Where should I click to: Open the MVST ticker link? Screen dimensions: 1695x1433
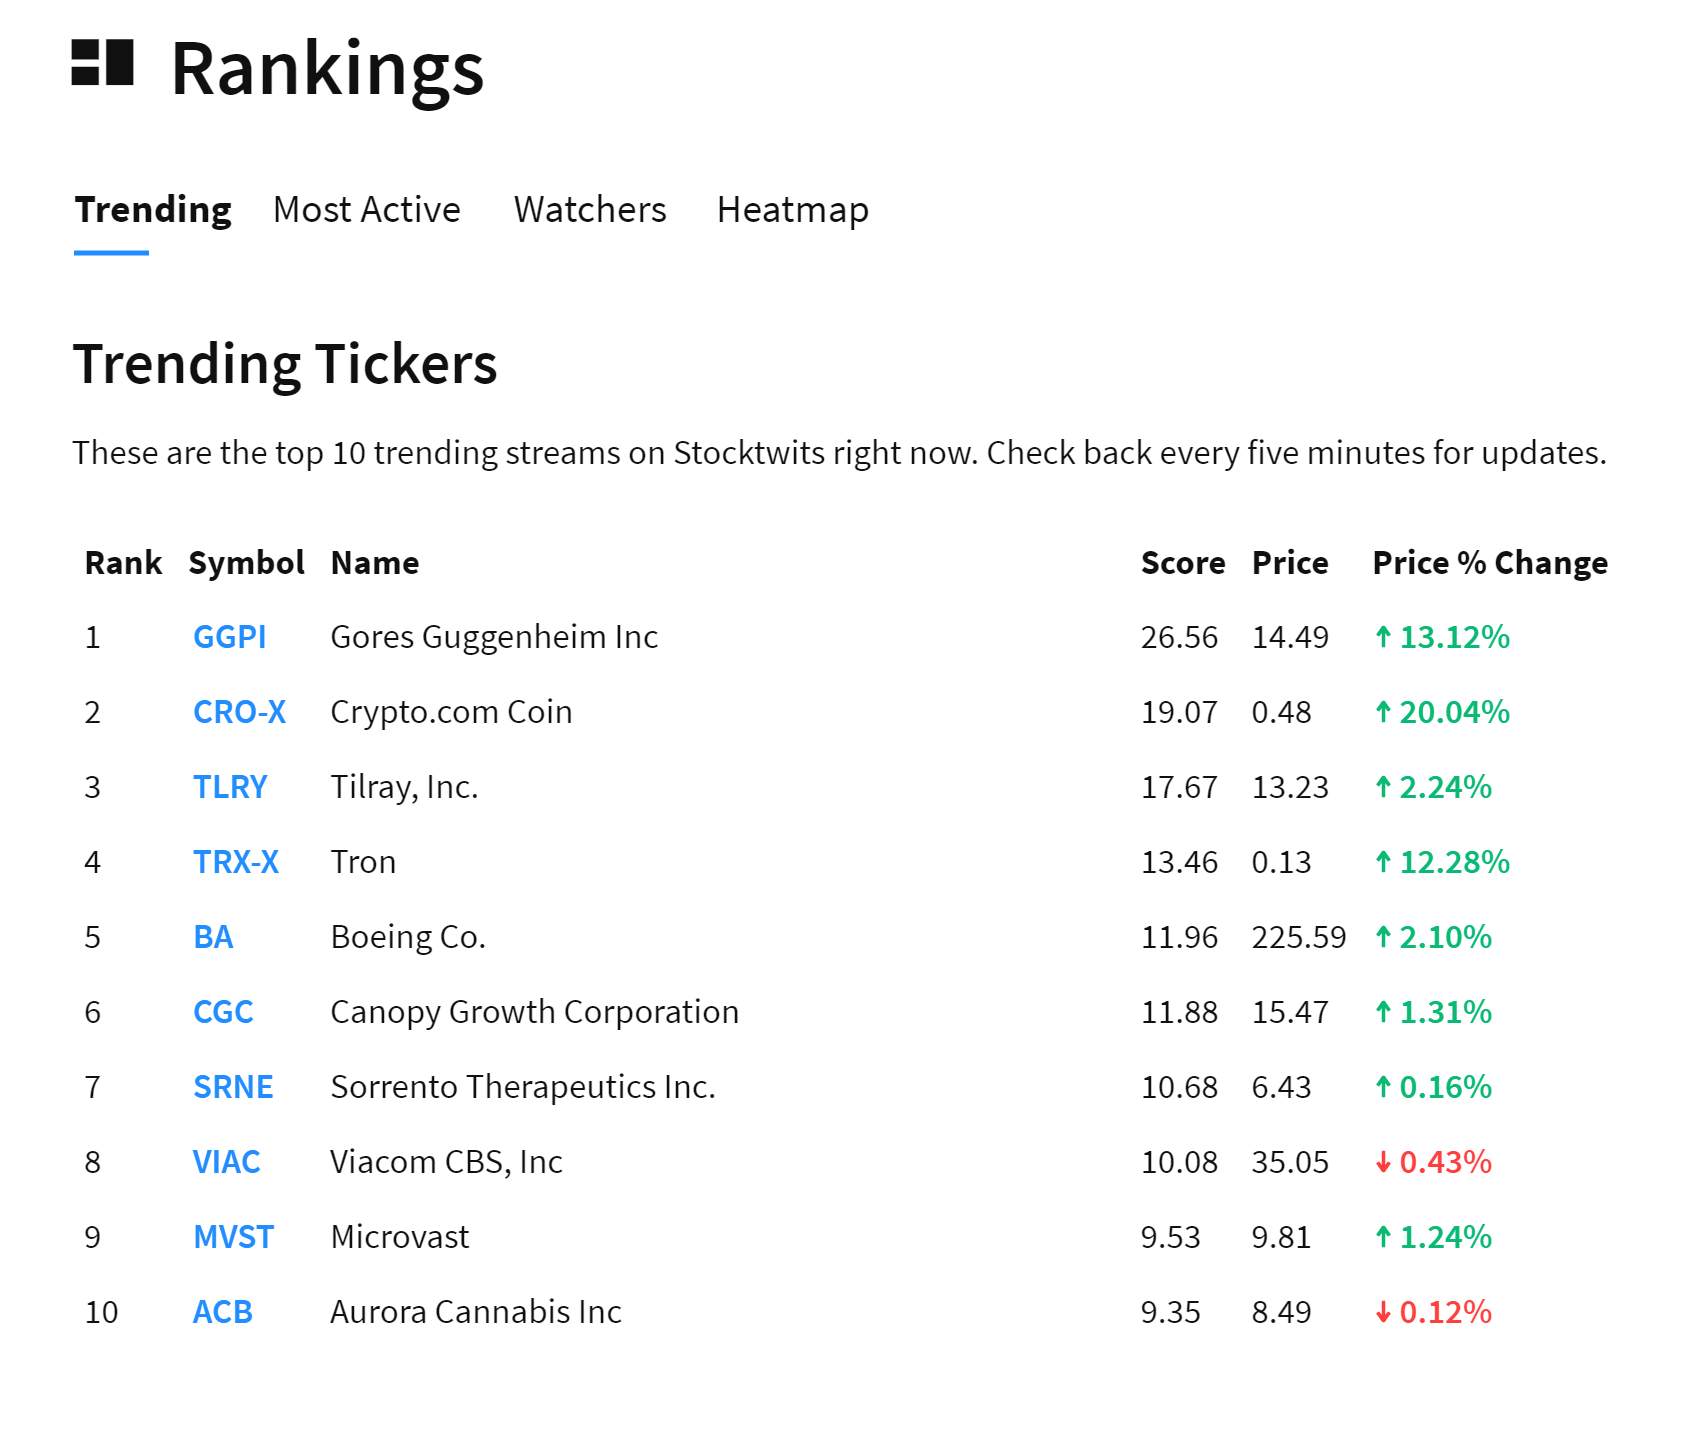233,1237
